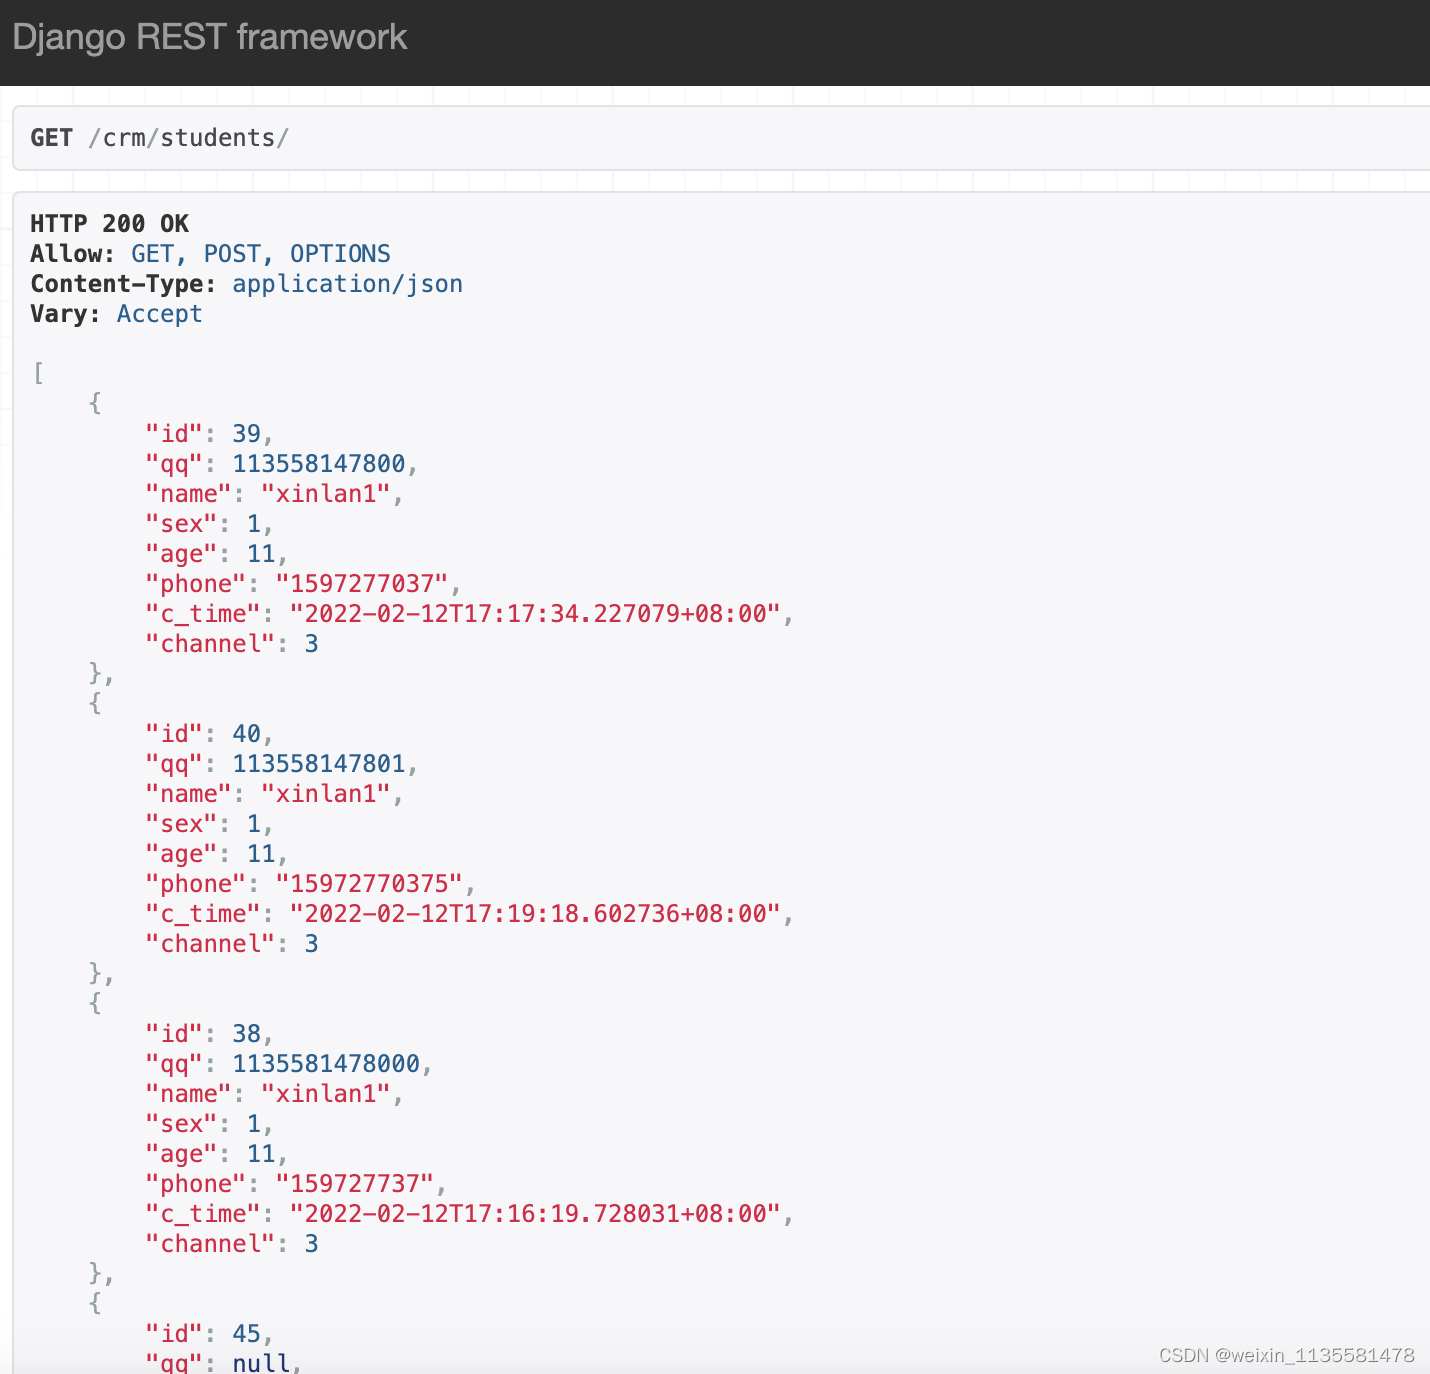This screenshot has width=1430, height=1374.
Task: Click the opening bracket of the JSON array
Action: click(37, 373)
